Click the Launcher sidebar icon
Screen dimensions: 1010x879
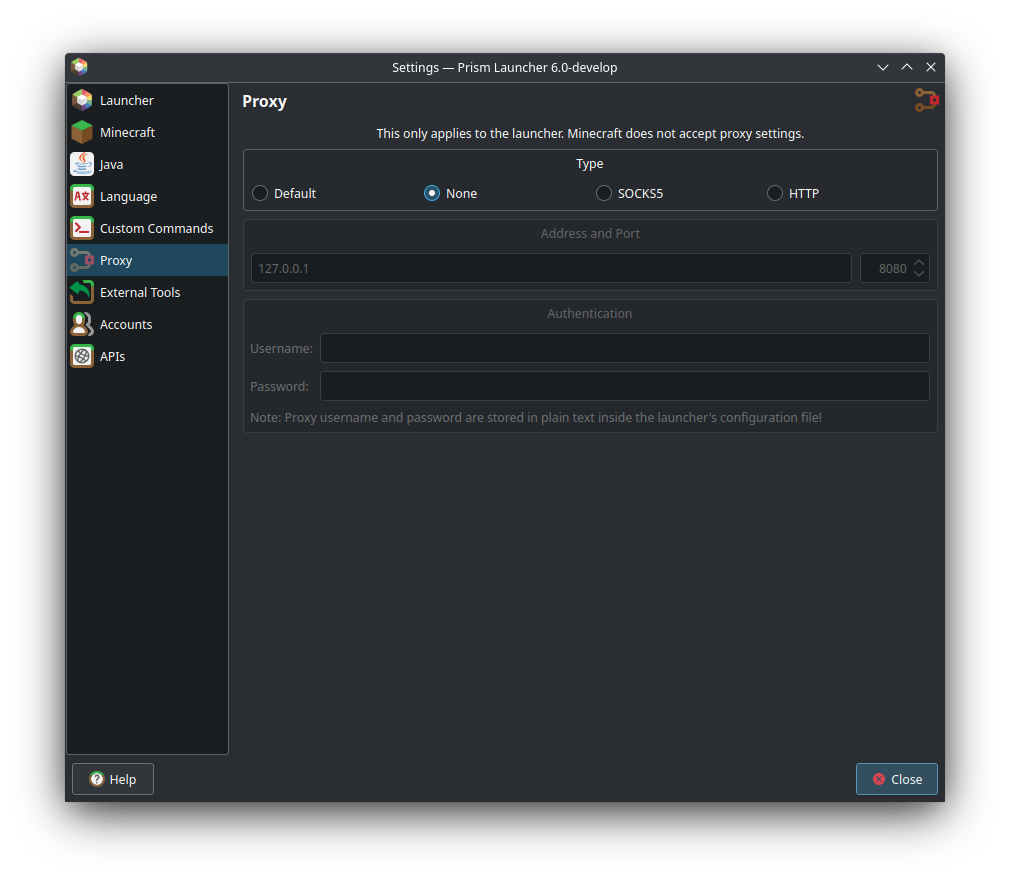click(82, 100)
